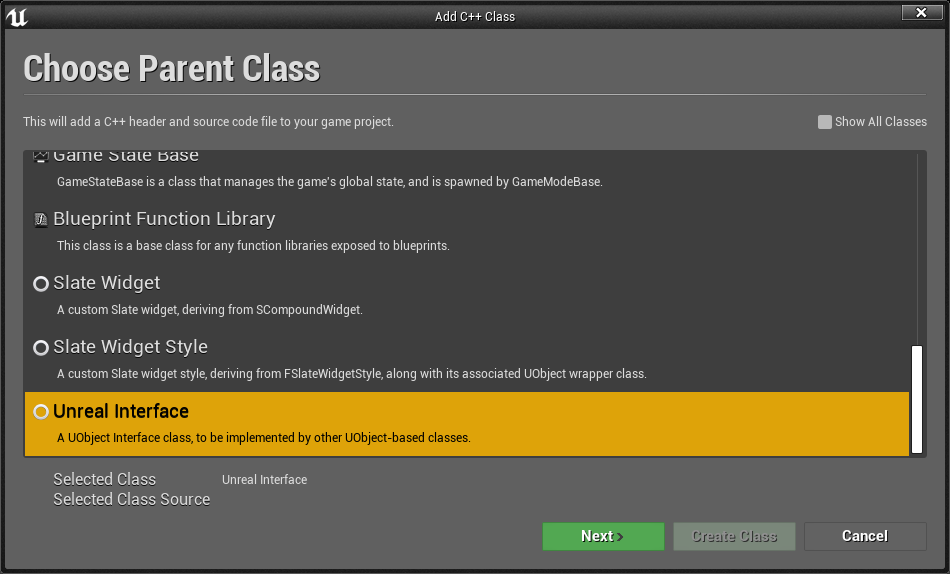Click the 'Unreal Interface' selected class value
Image resolution: width=950 pixels, height=574 pixels.
pos(264,480)
